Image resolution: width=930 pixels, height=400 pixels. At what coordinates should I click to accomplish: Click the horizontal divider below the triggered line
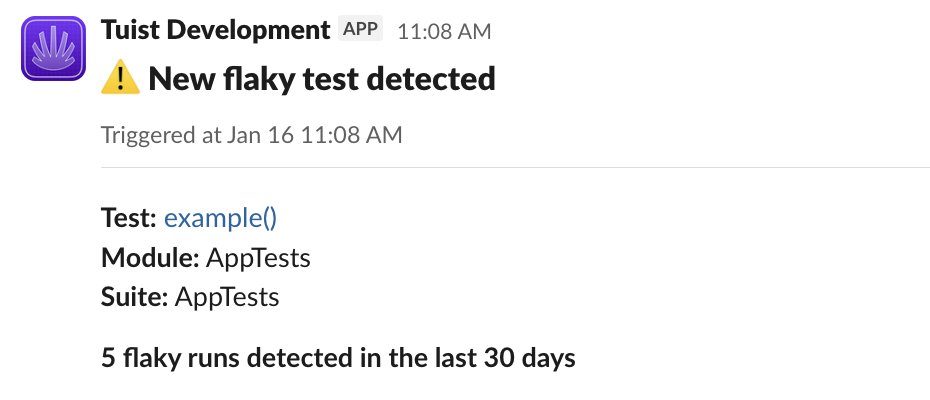[515, 167]
